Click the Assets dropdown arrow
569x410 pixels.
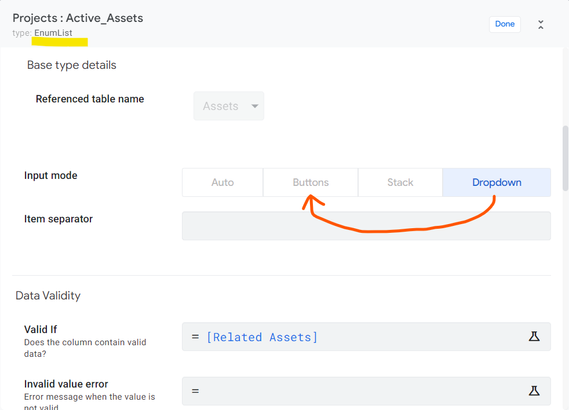tap(255, 106)
